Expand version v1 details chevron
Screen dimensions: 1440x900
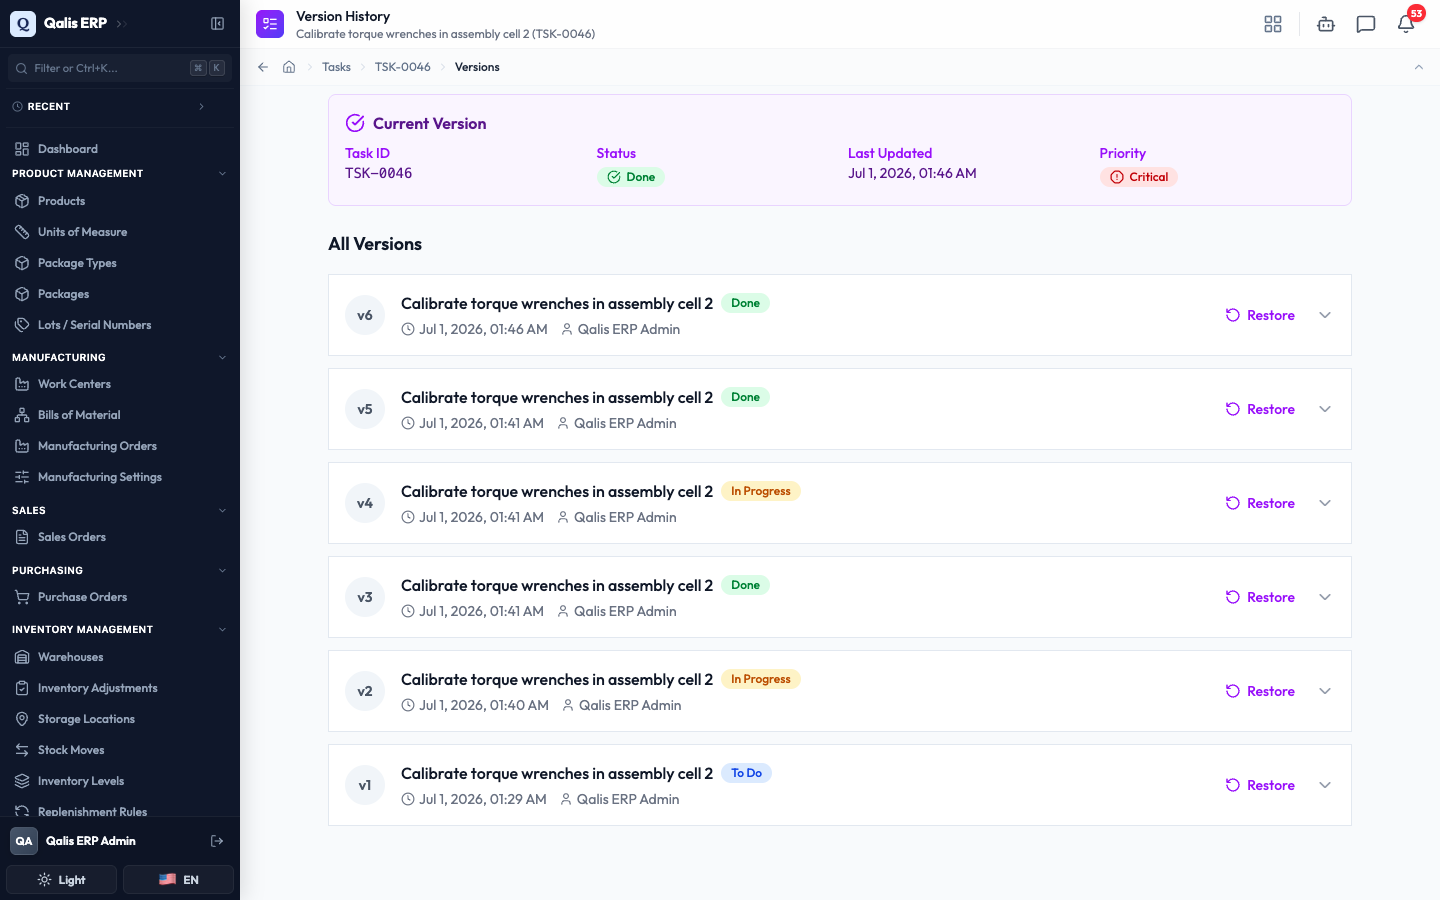coord(1325,785)
